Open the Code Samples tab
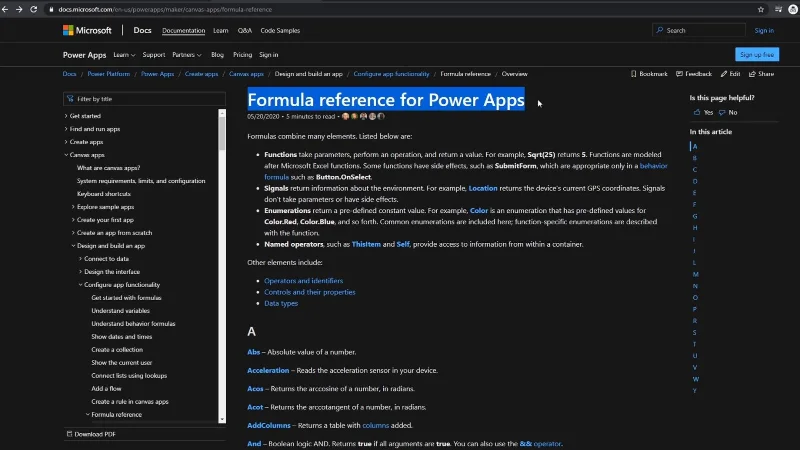This screenshot has height=450, width=800. [280, 31]
